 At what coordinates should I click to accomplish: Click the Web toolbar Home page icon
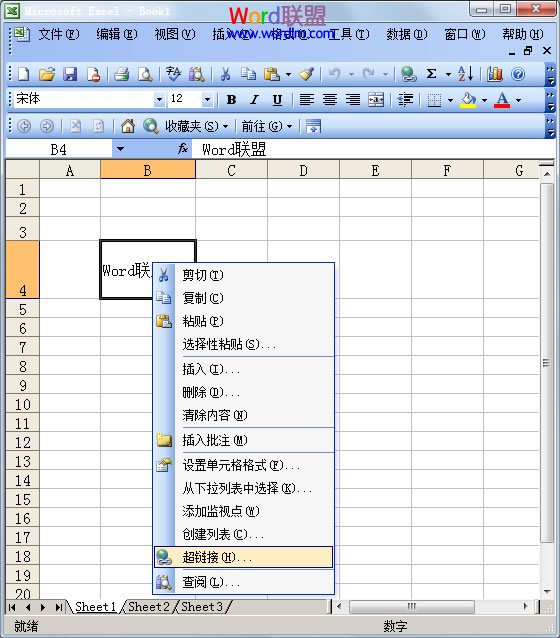click(x=128, y=126)
